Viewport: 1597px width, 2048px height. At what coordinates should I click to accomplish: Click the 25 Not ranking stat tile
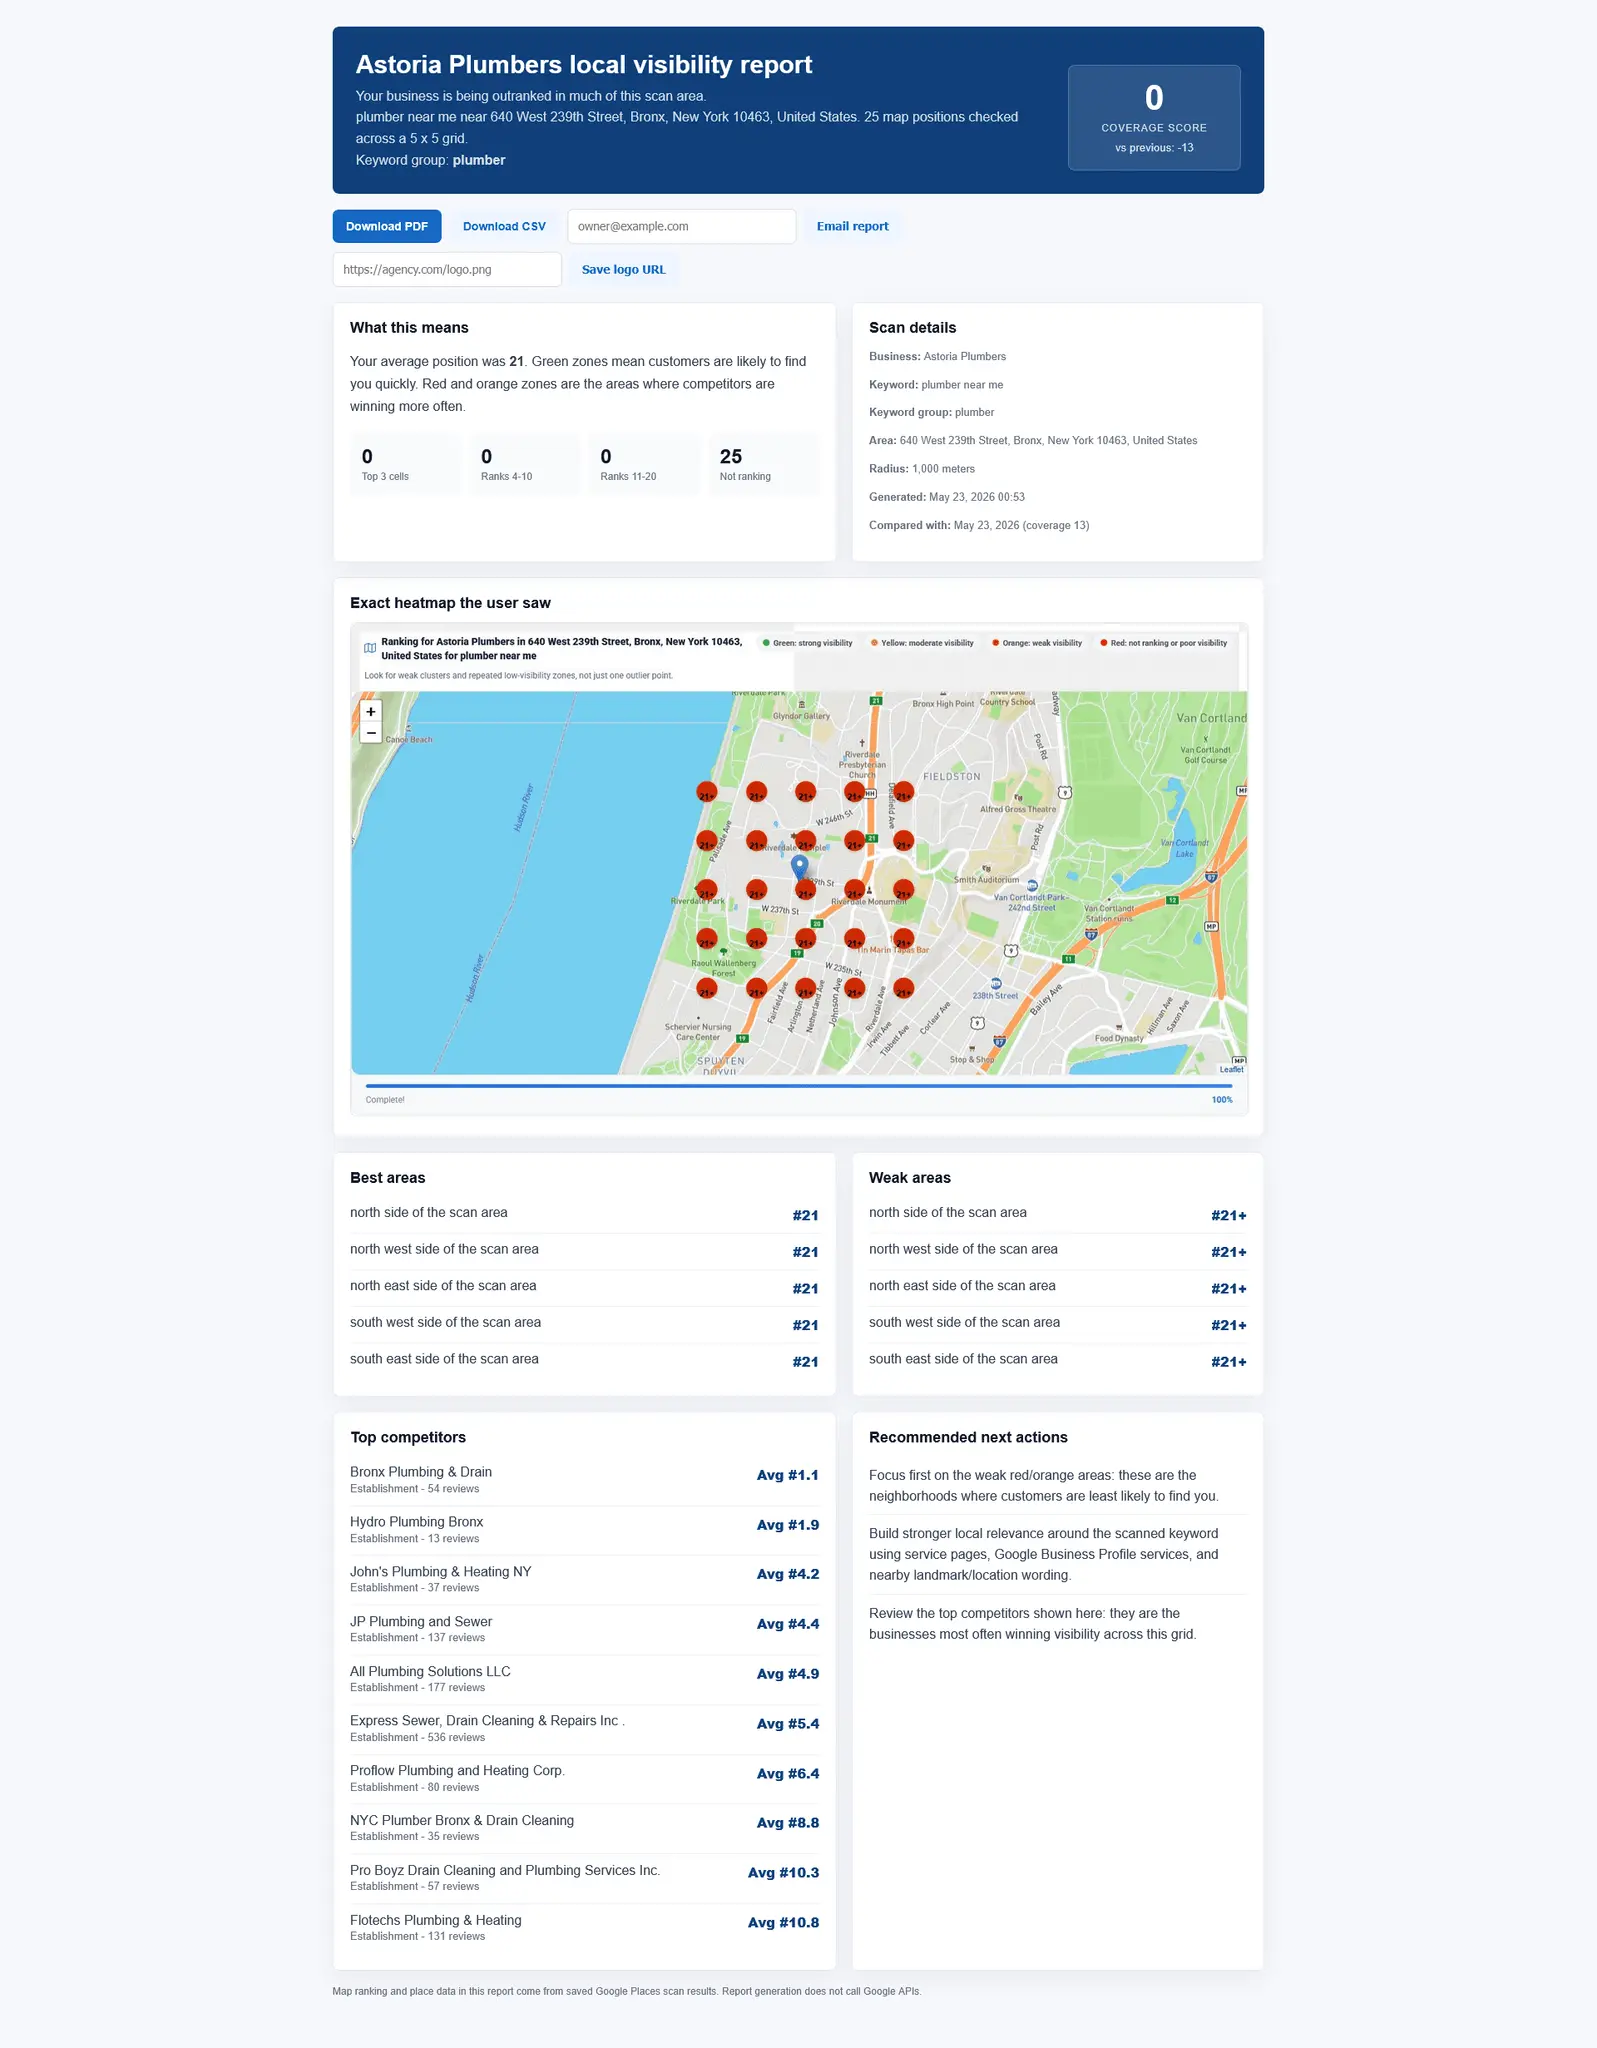(763, 464)
